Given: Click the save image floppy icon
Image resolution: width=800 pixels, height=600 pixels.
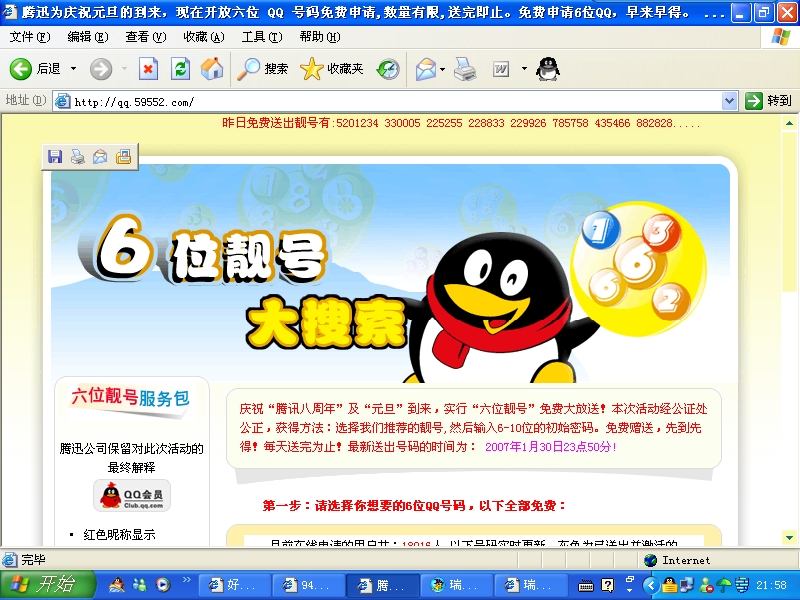Looking at the screenshot, I should 55,157.
